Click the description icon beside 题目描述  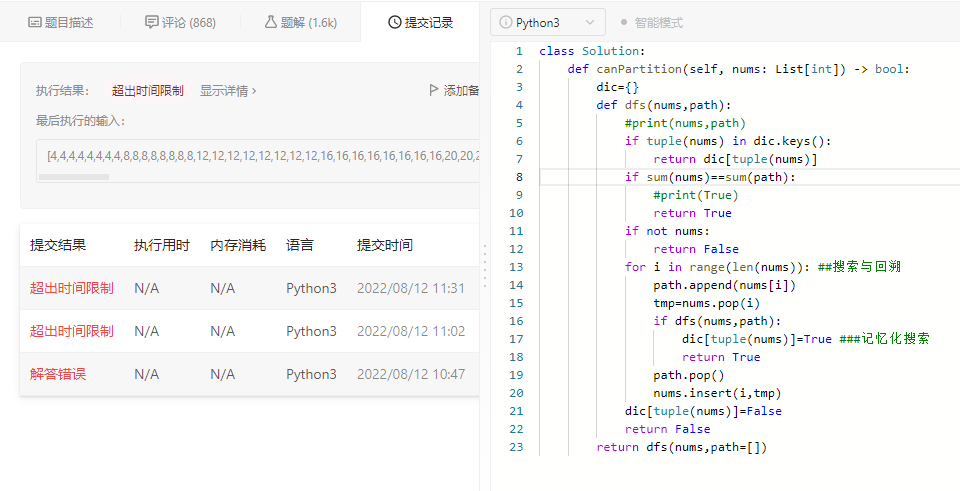pyautogui.click(x=35, y=22)
